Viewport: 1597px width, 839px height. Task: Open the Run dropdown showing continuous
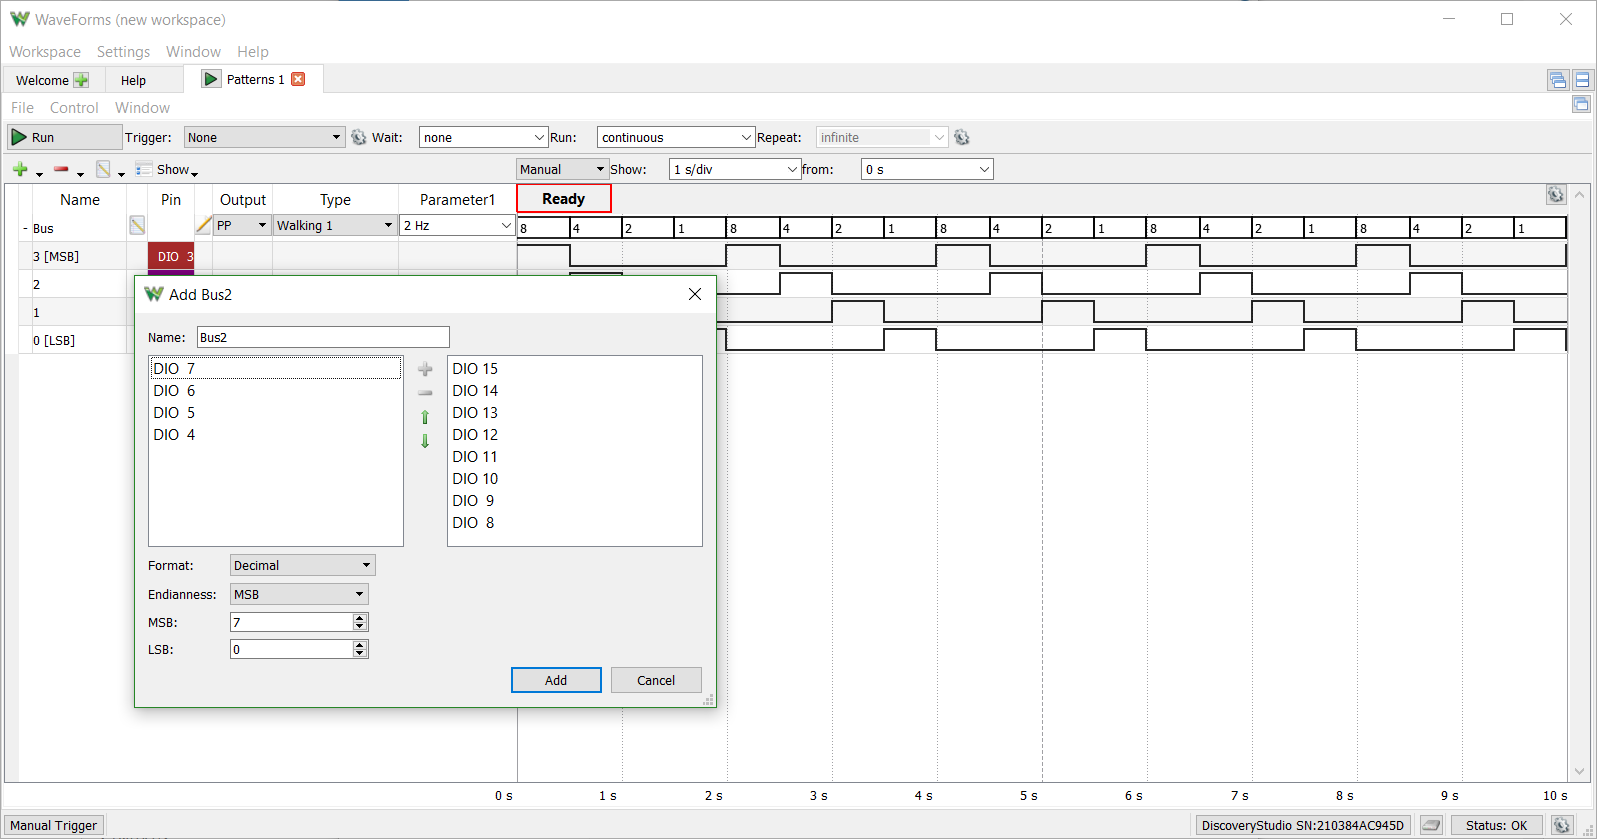coord(675,137)
